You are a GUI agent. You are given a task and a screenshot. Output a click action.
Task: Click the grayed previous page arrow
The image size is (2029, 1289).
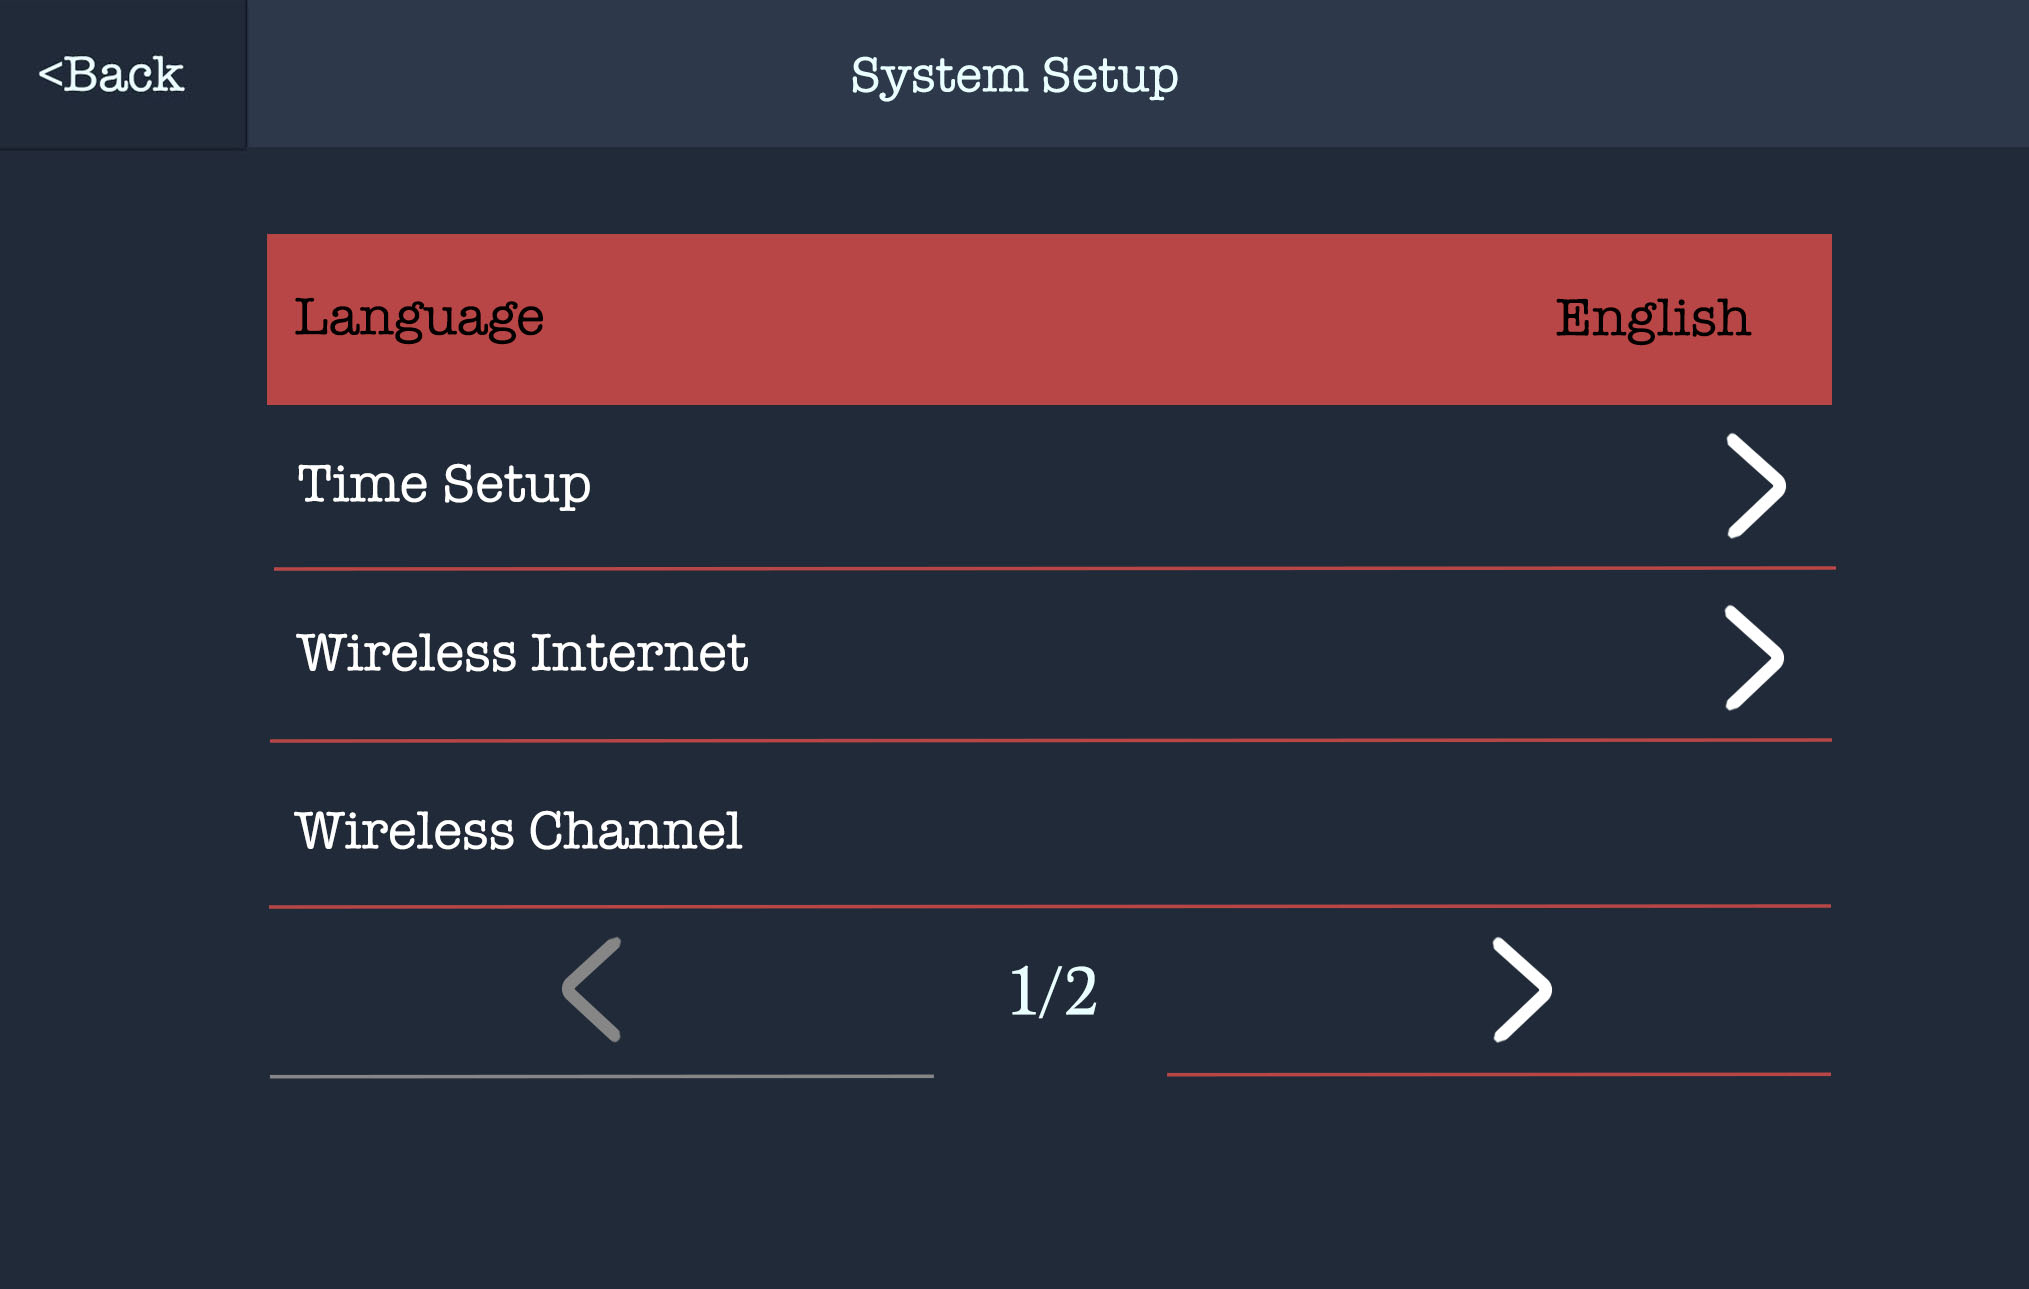click(593, 990)
